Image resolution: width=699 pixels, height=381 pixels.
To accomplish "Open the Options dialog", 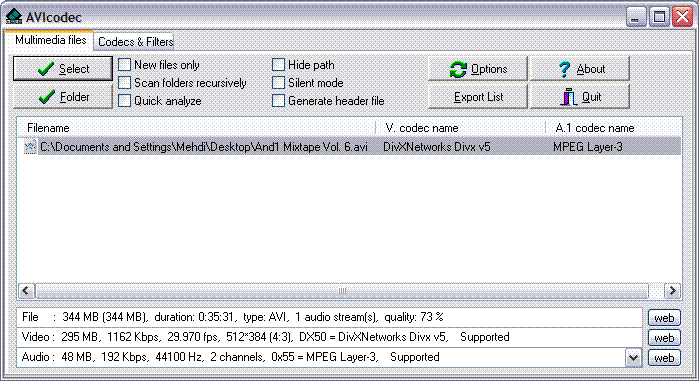I will pyautogui.click(x=477, y=69).
